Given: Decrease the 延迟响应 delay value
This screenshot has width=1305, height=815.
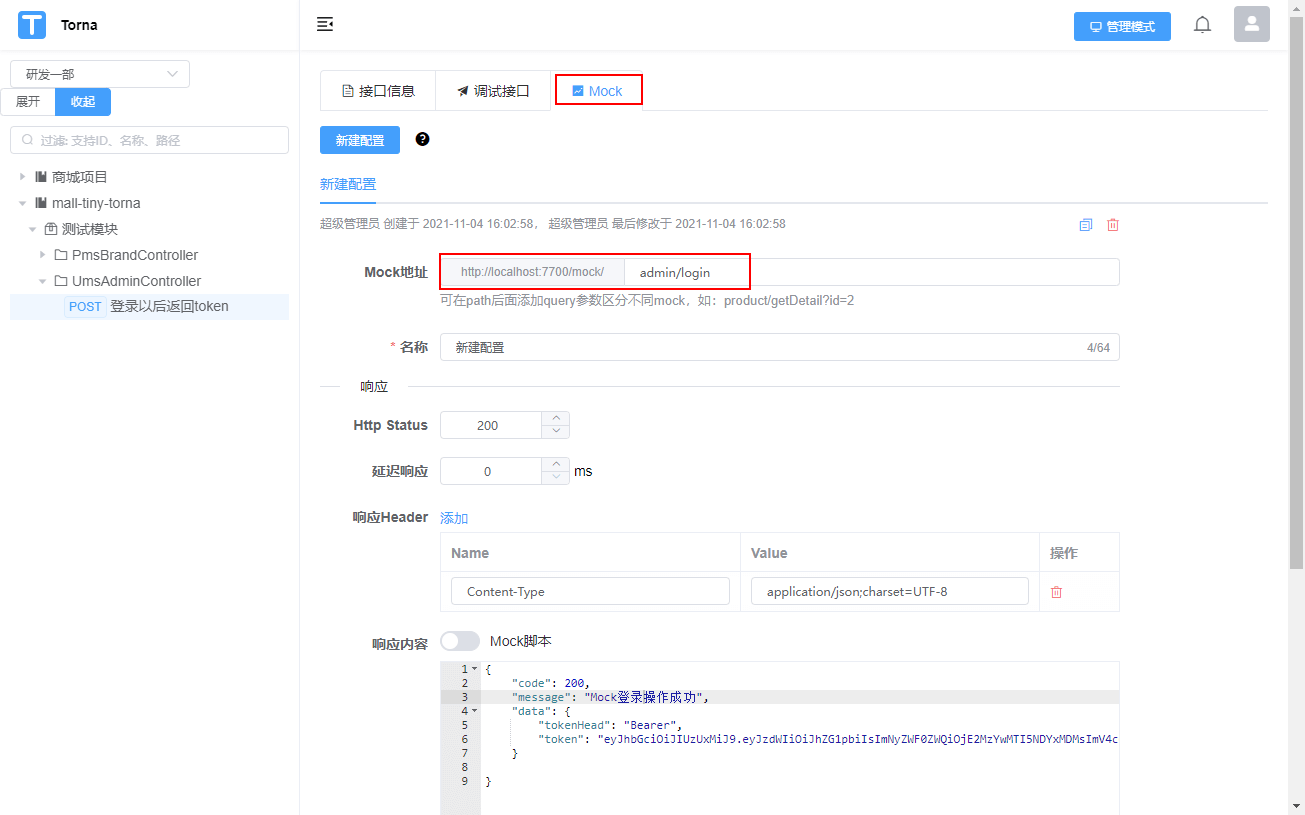Looking at the screenshot, I should point(555,477).
